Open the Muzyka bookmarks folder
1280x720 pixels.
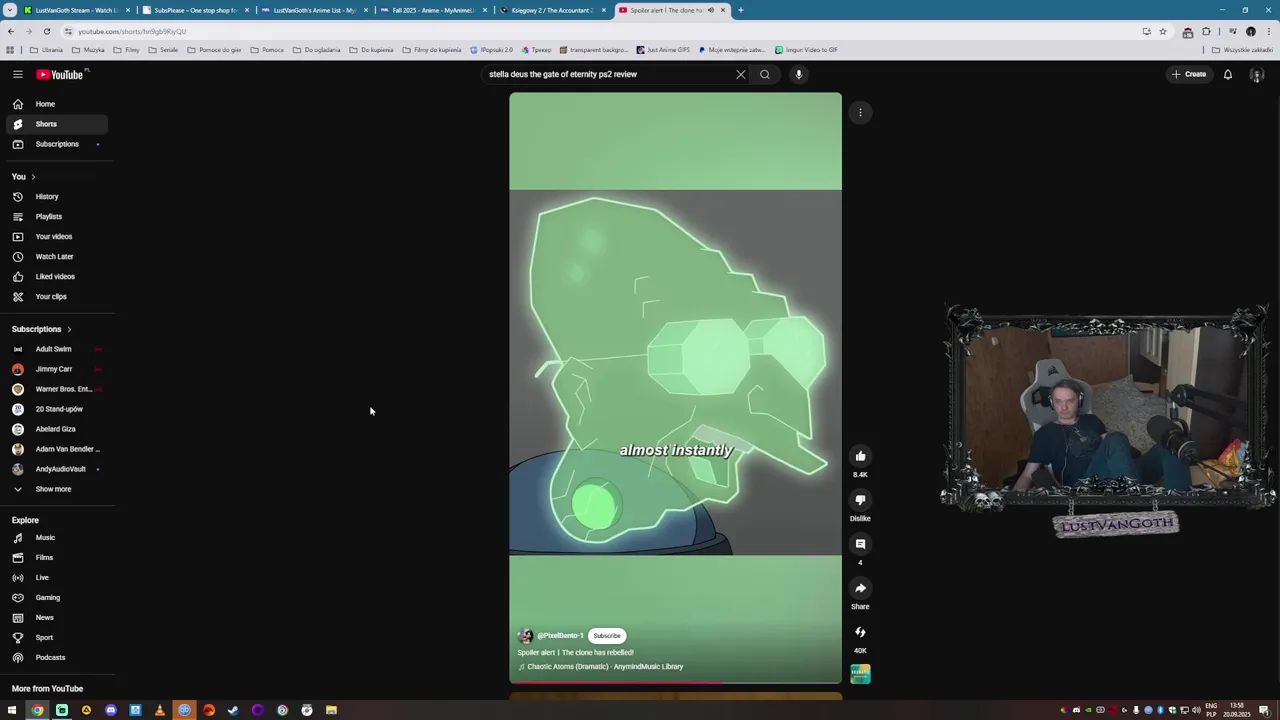(x=88, y=49)
